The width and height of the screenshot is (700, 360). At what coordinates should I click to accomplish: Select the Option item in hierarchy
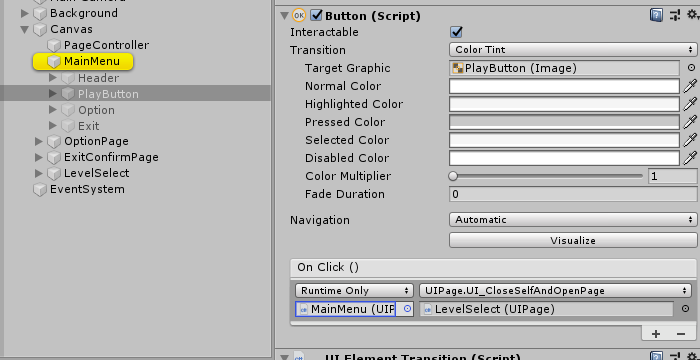click(x=96, y=110)
